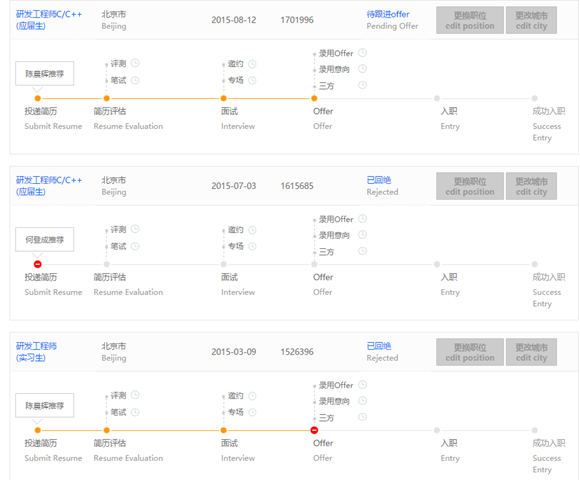This screenshot has width=580, height=480.
Task: Click application number 1701996
Action: coord(297,20)
